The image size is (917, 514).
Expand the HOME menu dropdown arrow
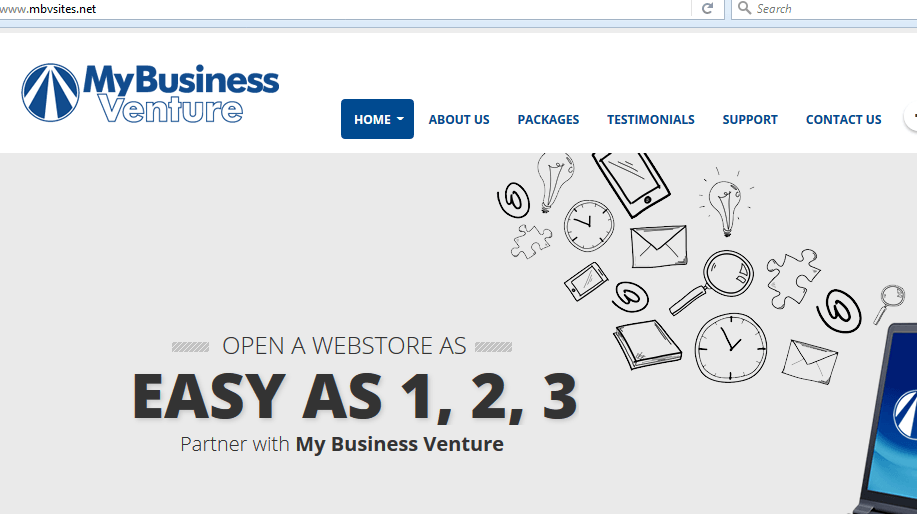(401, 119)
